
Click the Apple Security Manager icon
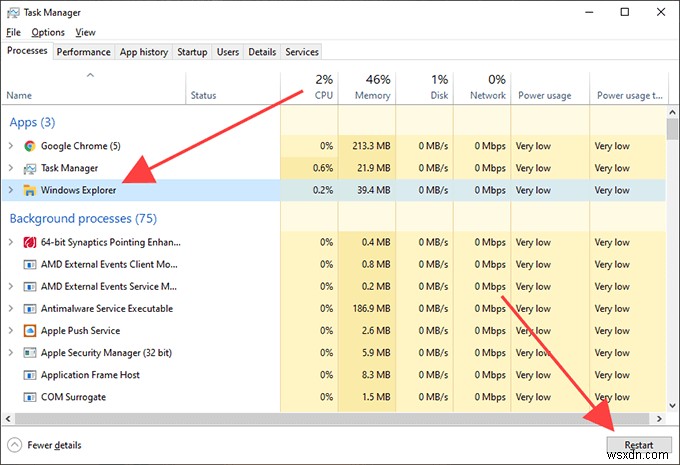pyautogui.click(x=29, y=353)
